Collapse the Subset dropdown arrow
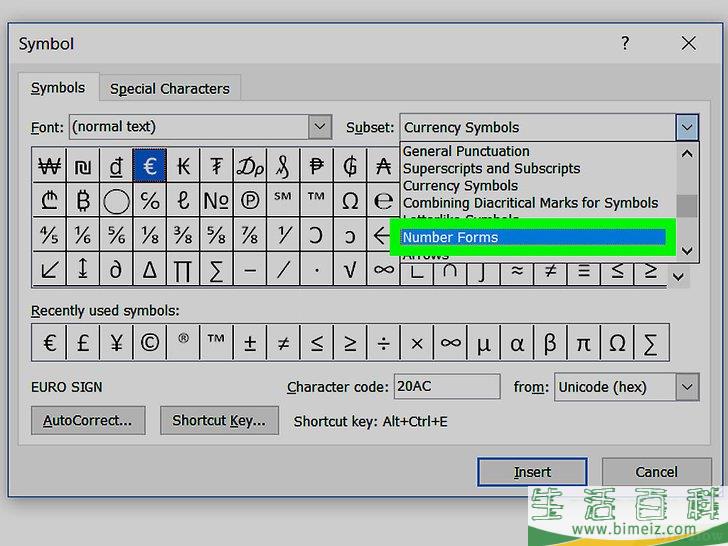 tap(686, 127)
